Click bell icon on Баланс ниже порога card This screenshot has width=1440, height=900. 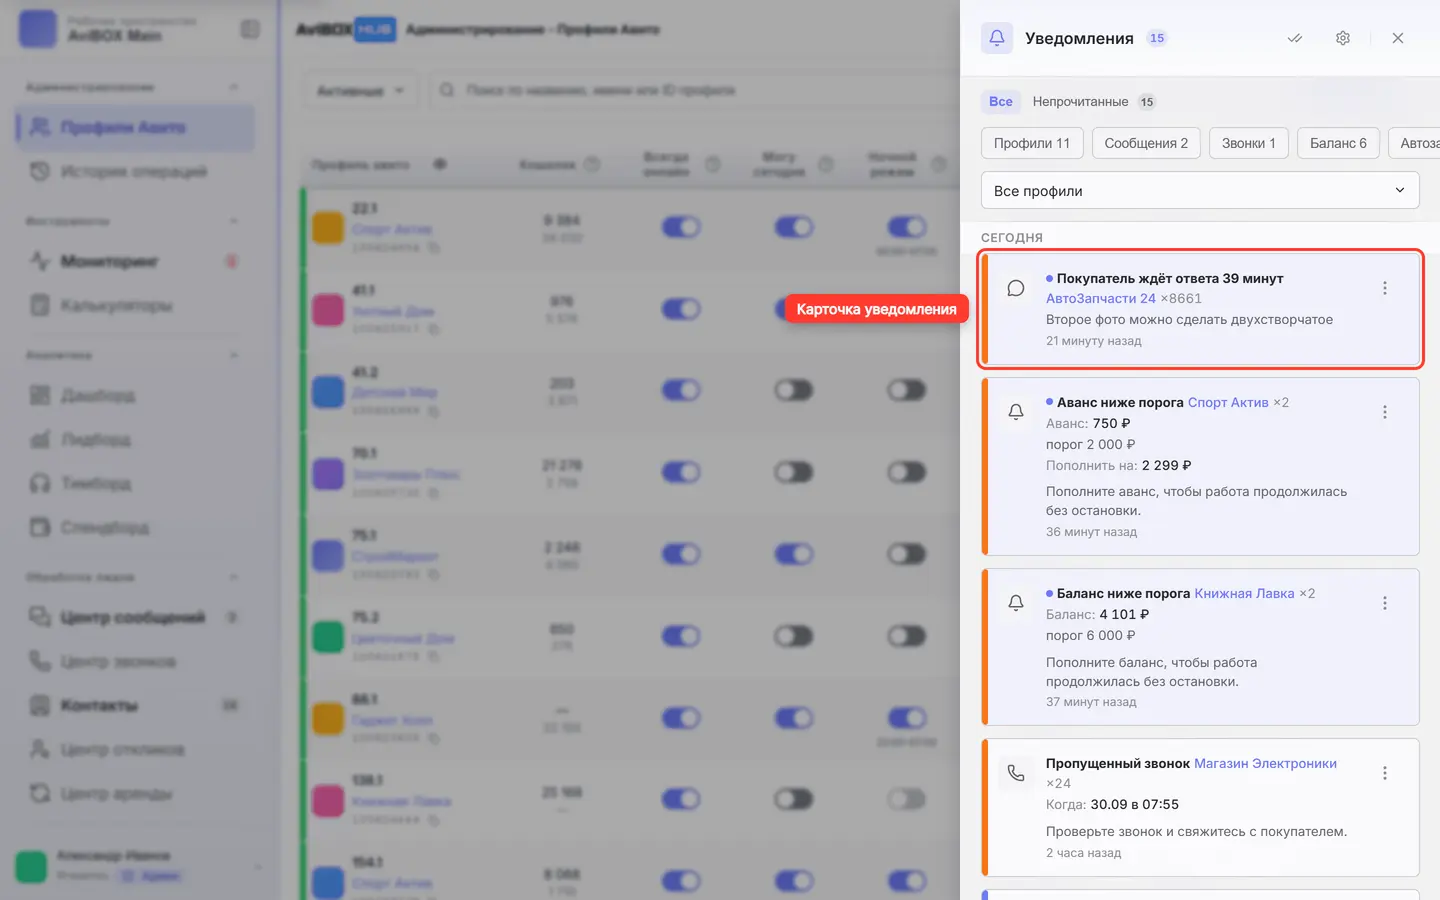coord(1016,603)
